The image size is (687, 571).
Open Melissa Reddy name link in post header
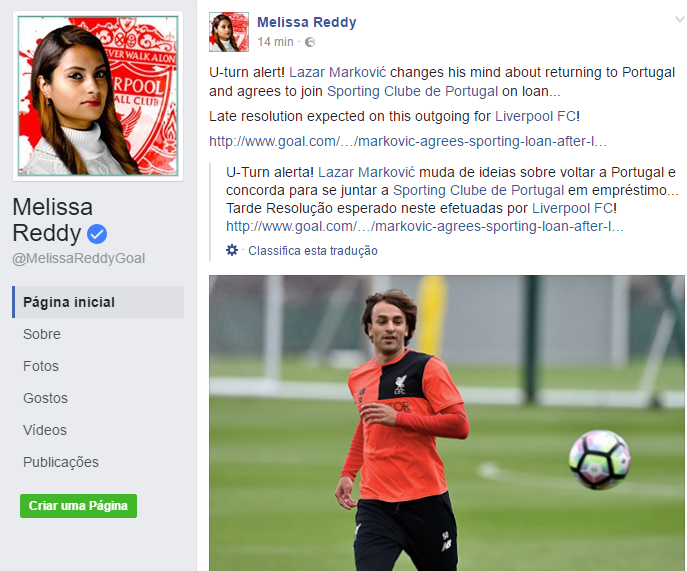307,22
